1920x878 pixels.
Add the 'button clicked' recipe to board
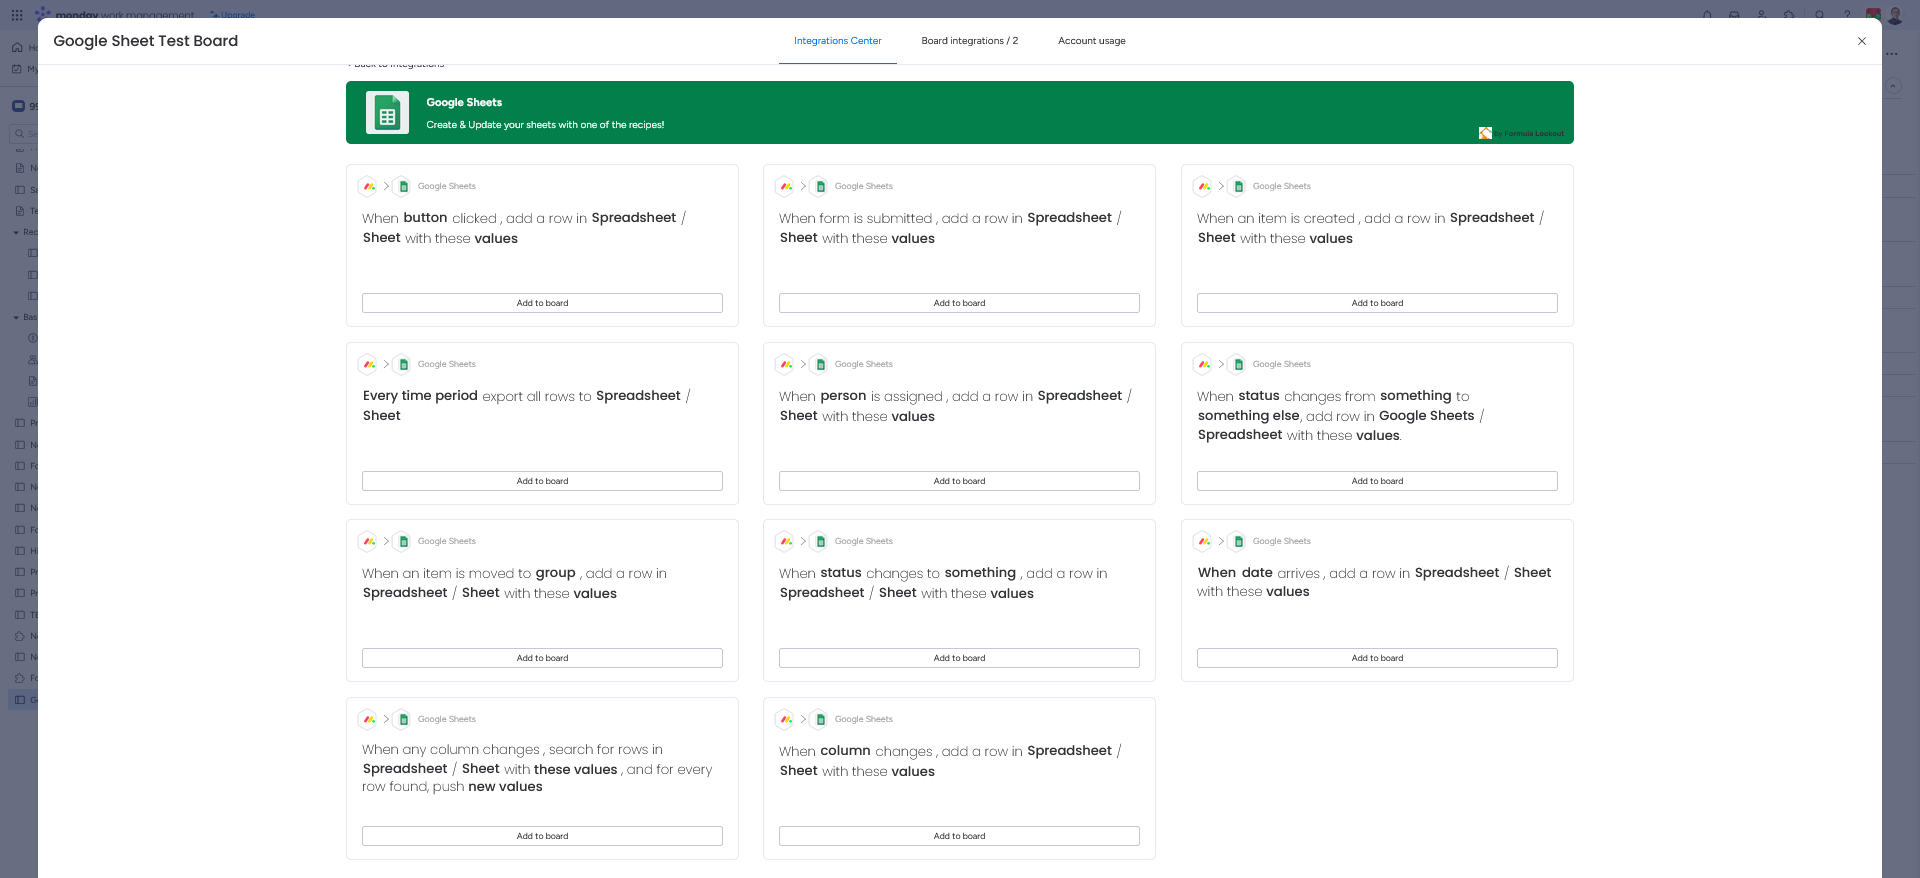coord(542,303)
